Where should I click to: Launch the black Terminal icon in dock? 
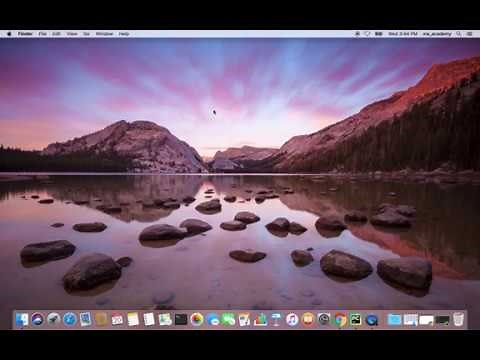(181, 320)
